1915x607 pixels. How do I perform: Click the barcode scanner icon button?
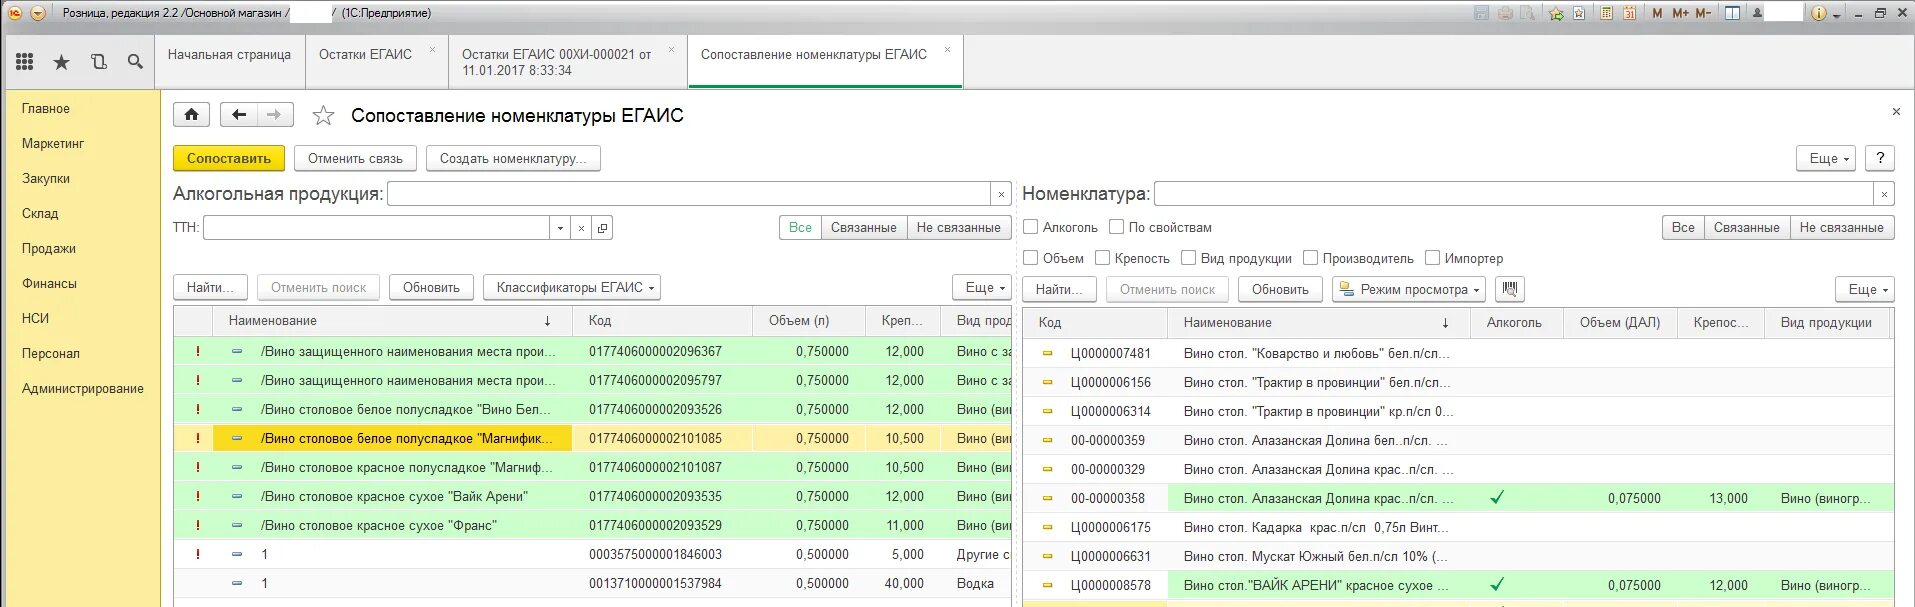(1509, 289)
